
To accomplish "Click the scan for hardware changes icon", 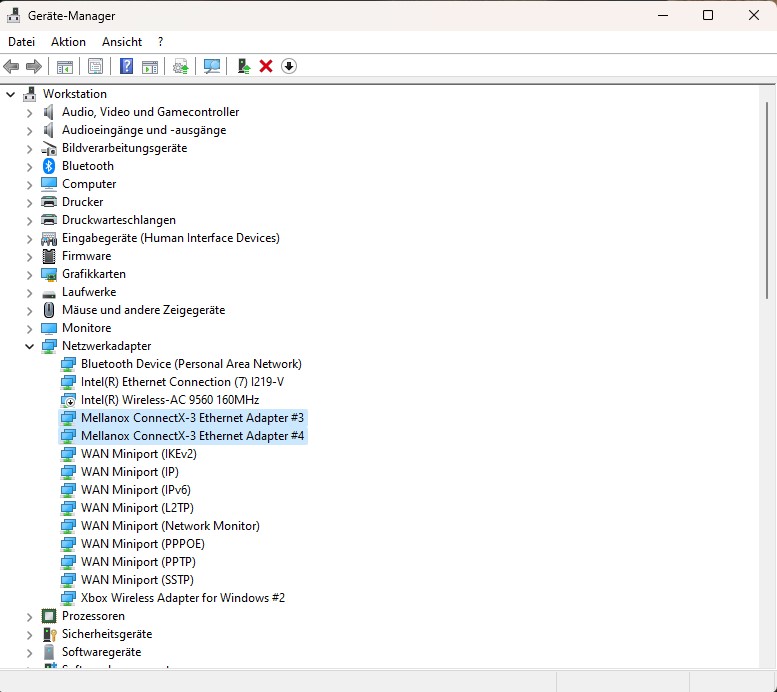I will tap(212, 66).
